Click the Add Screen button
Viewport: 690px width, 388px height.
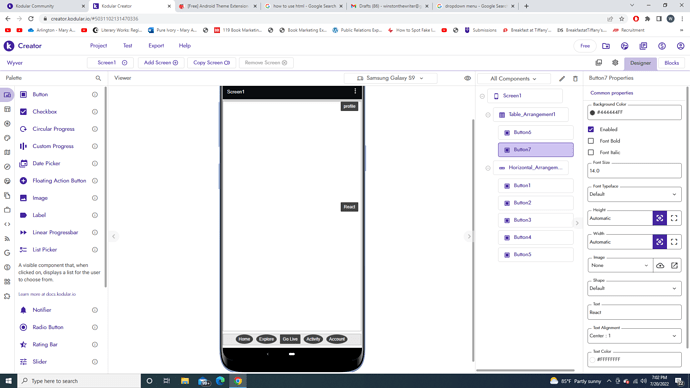tap(161, 63)
